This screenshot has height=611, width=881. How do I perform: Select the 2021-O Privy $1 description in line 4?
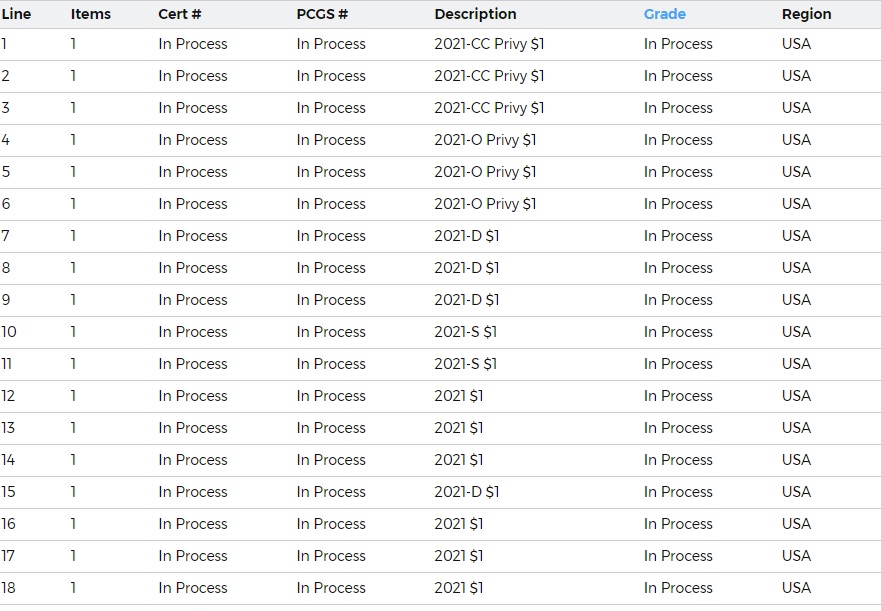pos(485,140)
